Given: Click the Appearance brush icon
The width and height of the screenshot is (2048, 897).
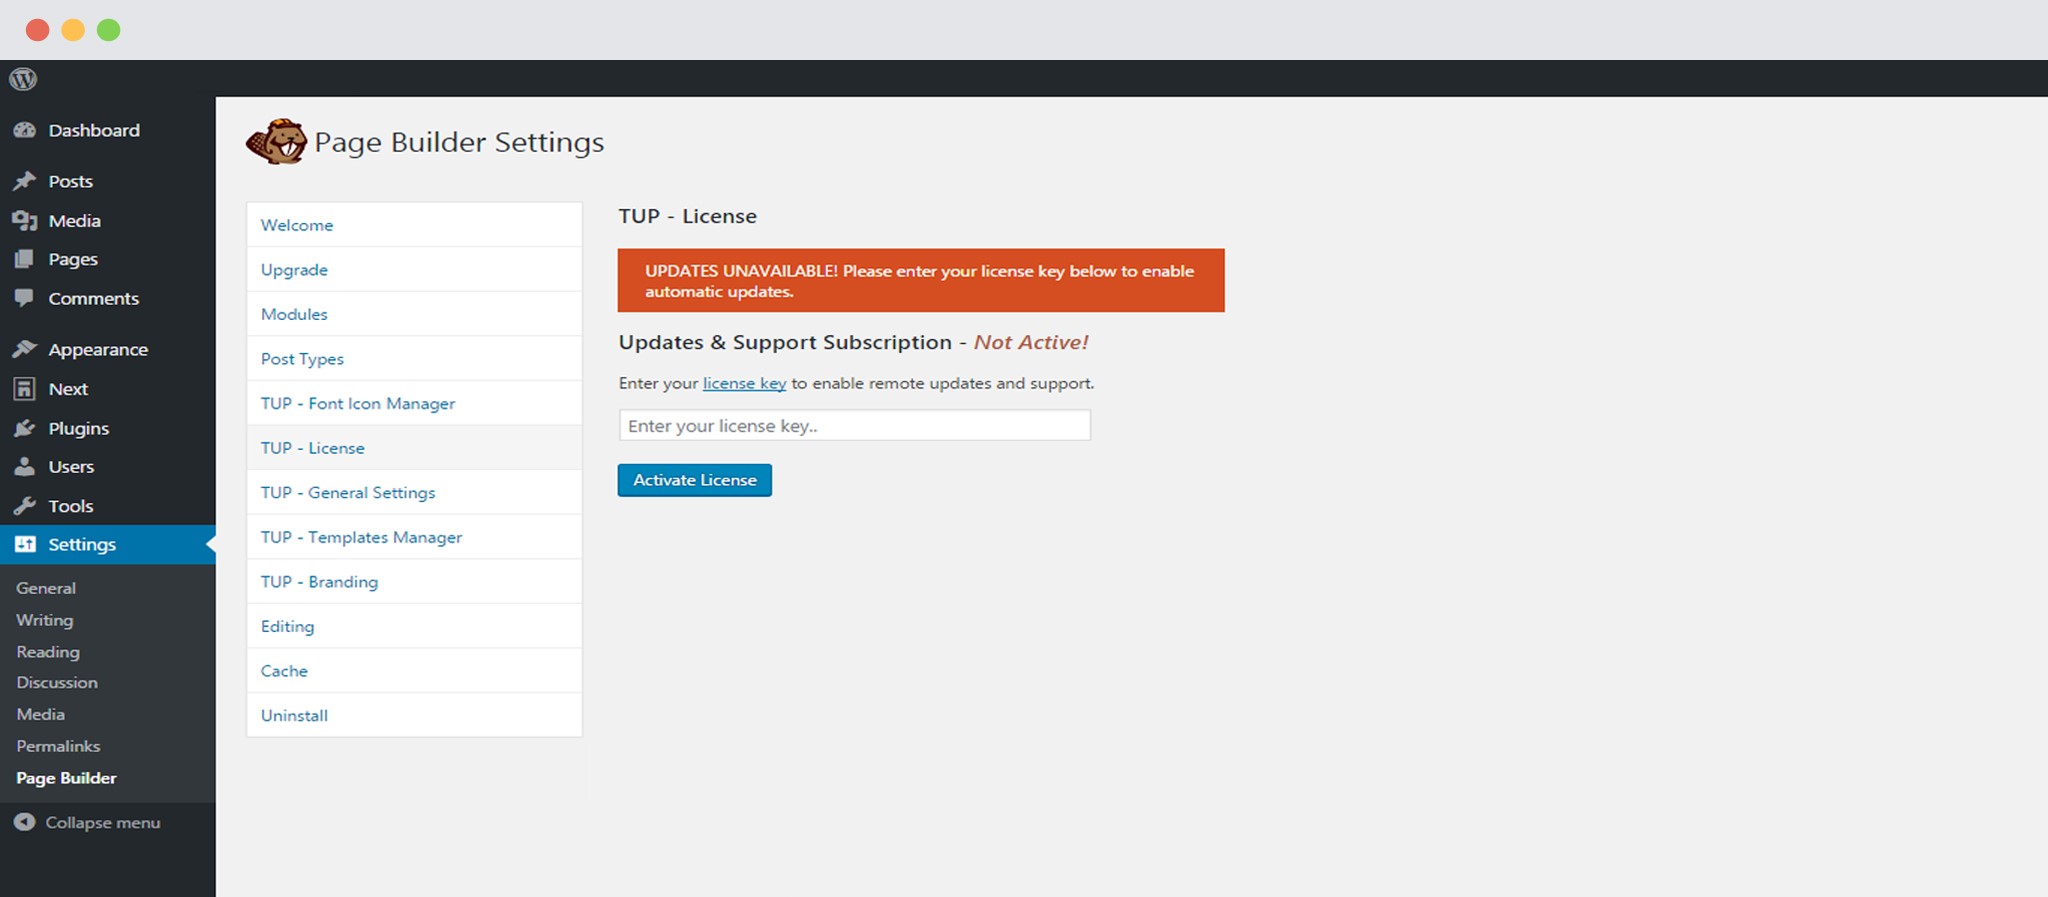Looking at the screenshot, I should (x=24, y=349).
